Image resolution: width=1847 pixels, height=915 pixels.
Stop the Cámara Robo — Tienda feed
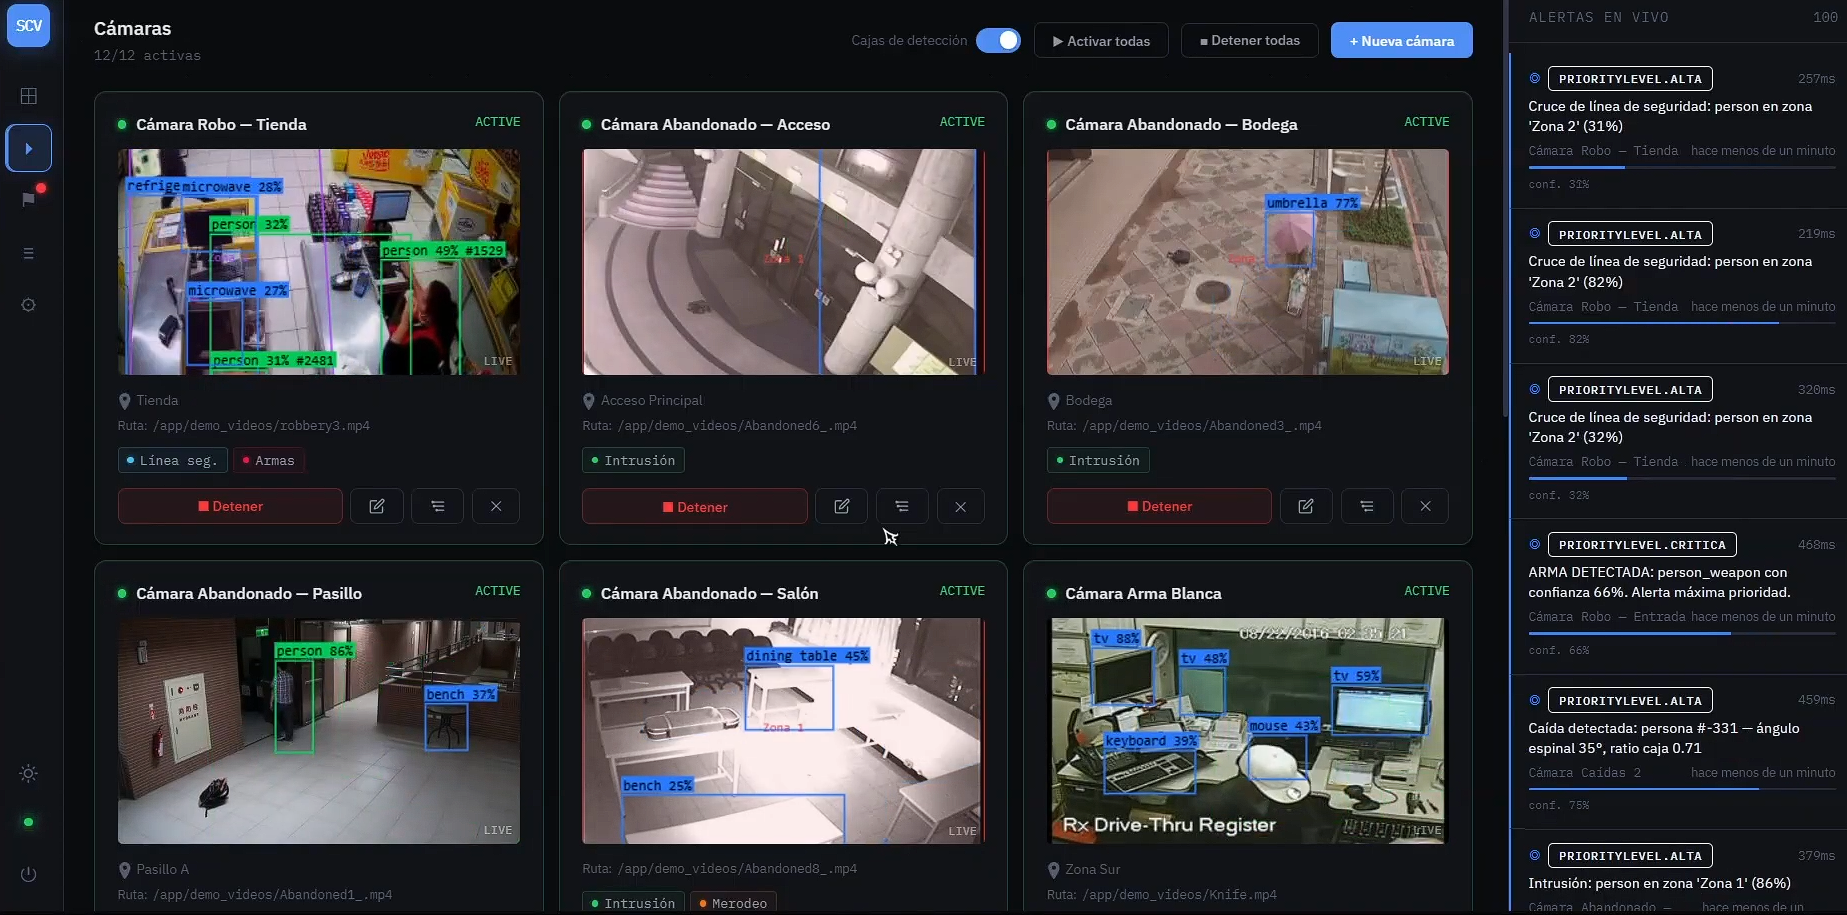pos(230,506)
